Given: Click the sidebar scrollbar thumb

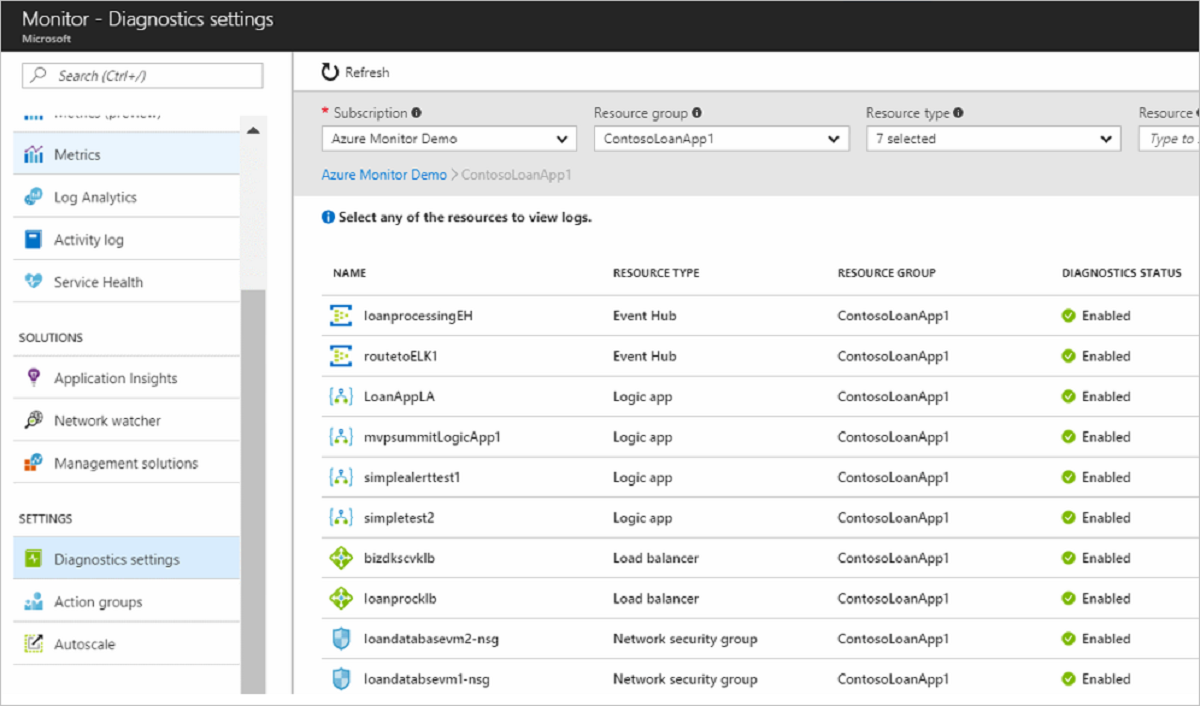Looking at the screenshot, I should [253, 490].
